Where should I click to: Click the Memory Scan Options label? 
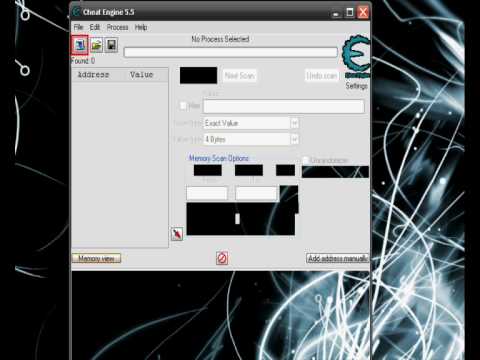click(x=219, y=158)
